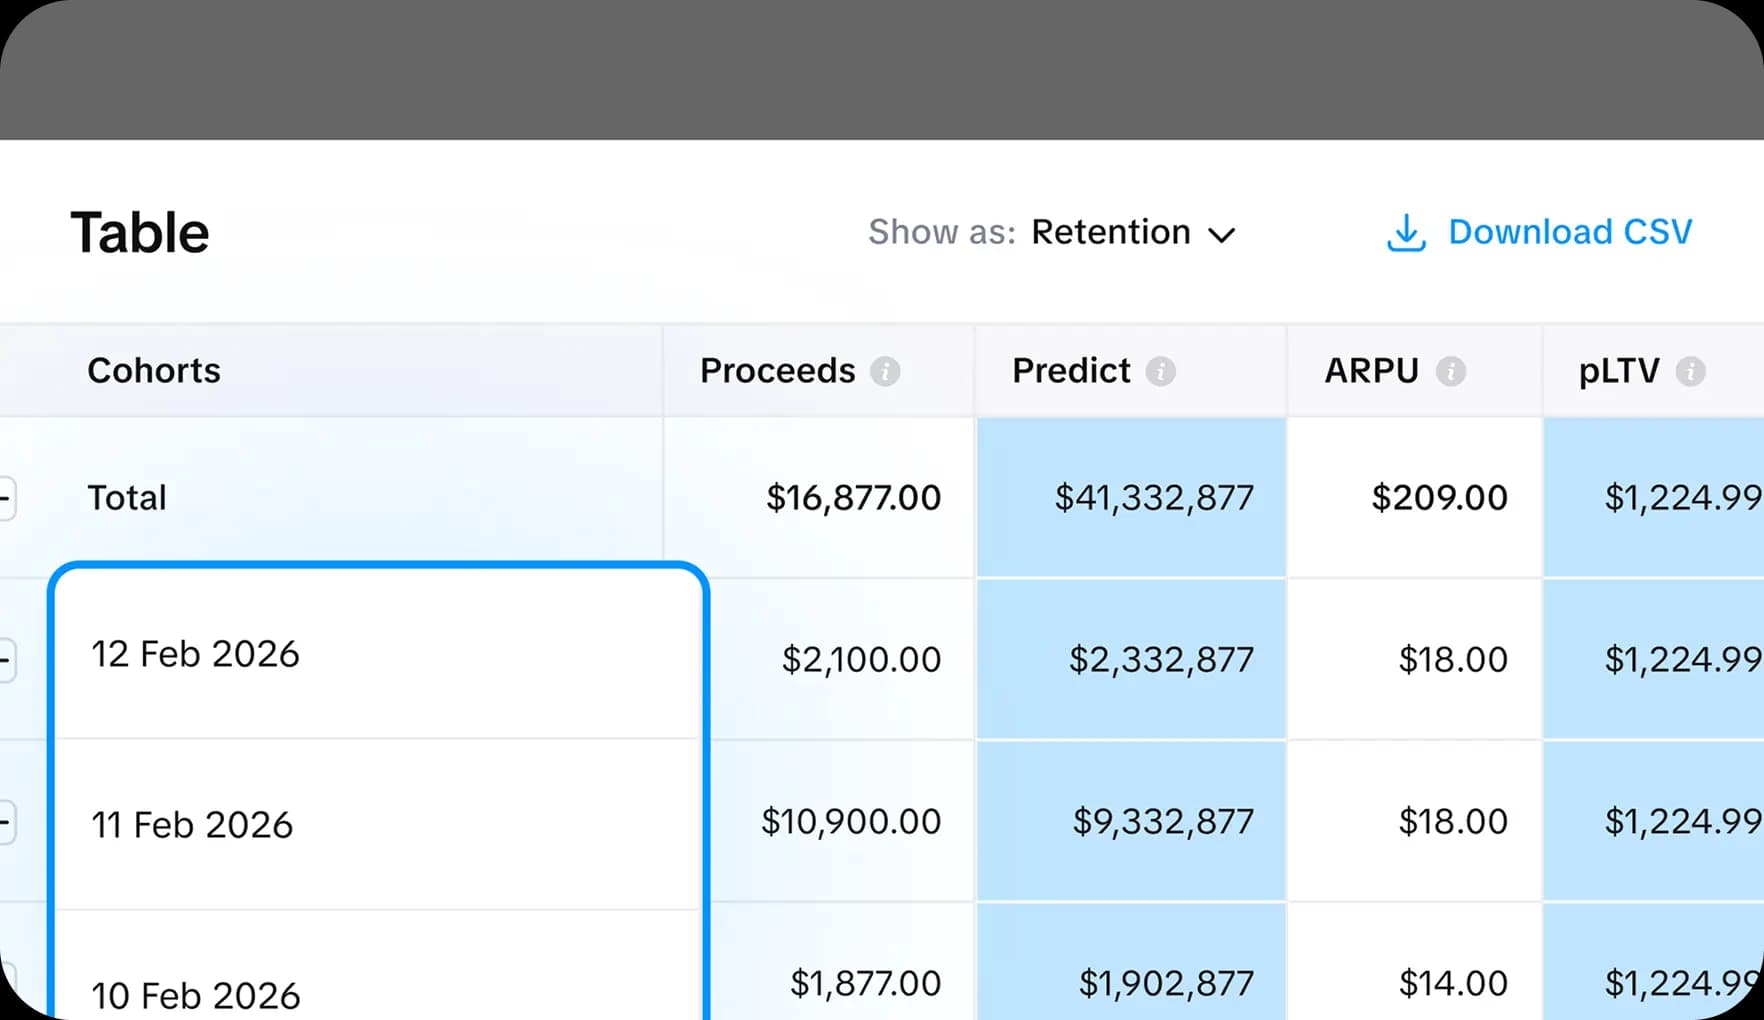Click the download icon beside Download CSV

pos(1406,232)
